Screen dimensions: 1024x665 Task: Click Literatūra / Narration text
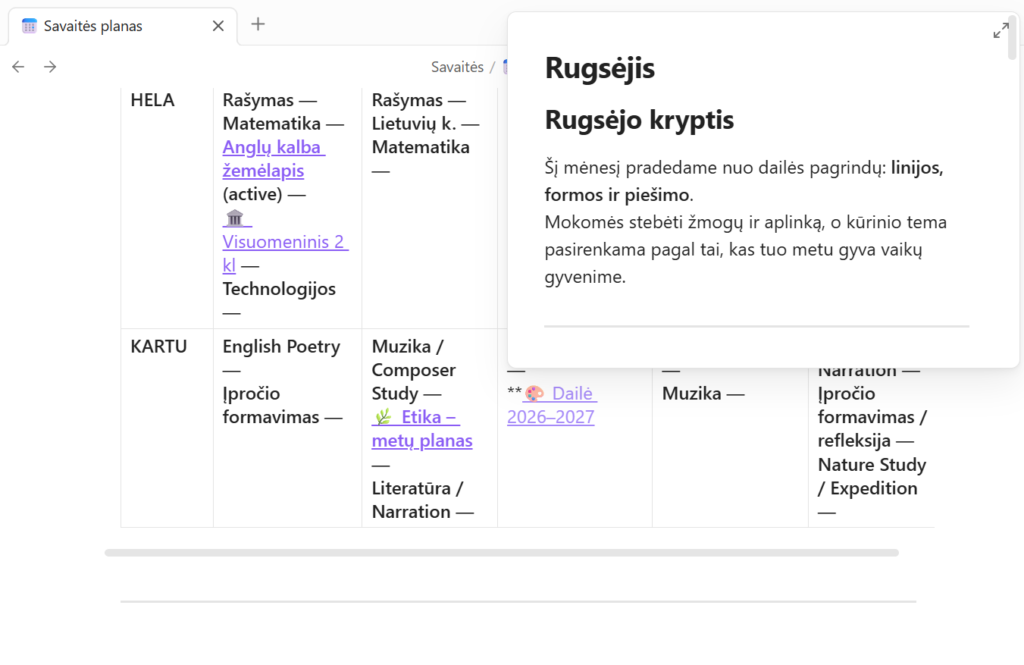(417, 500)
